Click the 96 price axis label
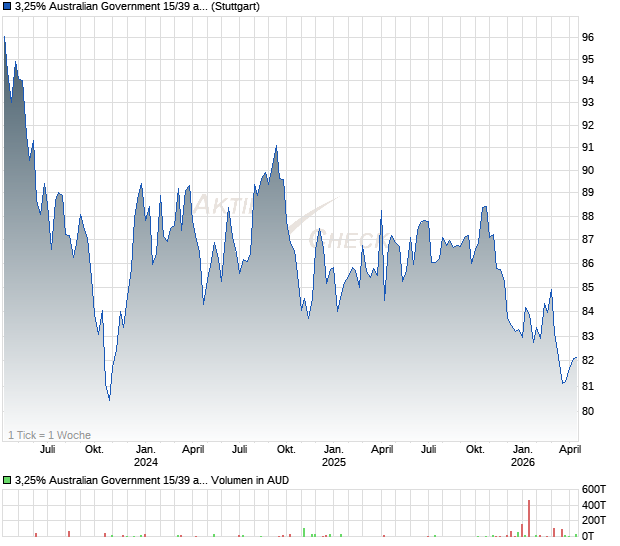 [589, 37]
